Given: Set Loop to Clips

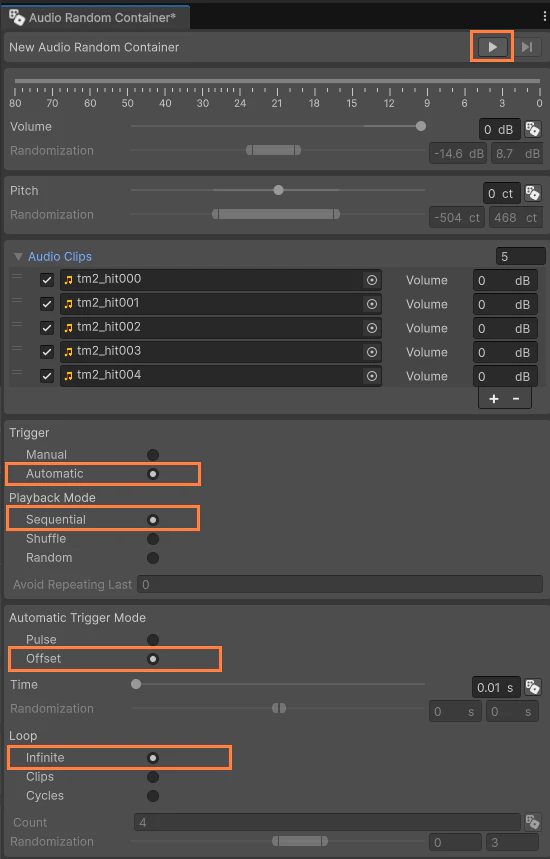Looking at the screenshot, I should 153,777.
